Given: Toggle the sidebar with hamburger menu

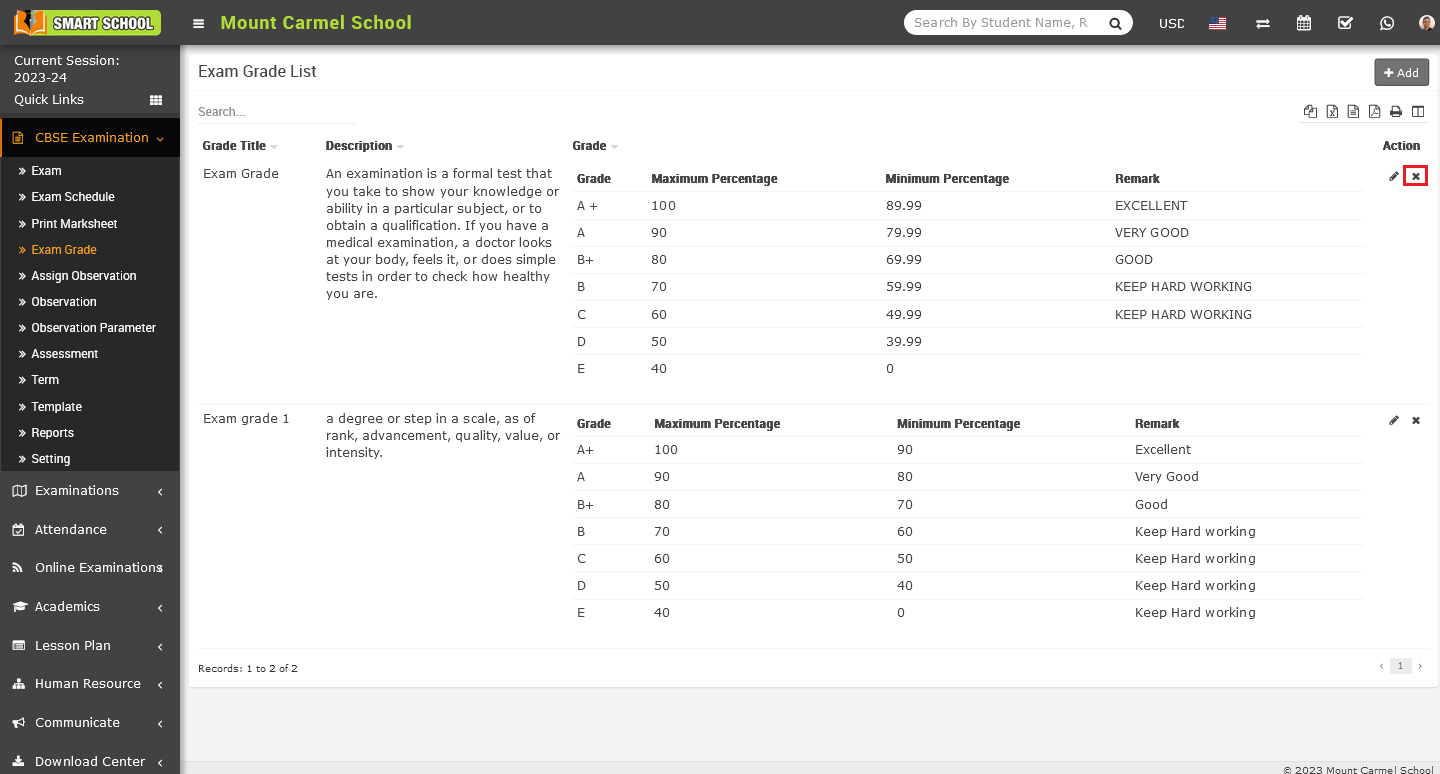Looking at the screenshot, I should point(199,23).
